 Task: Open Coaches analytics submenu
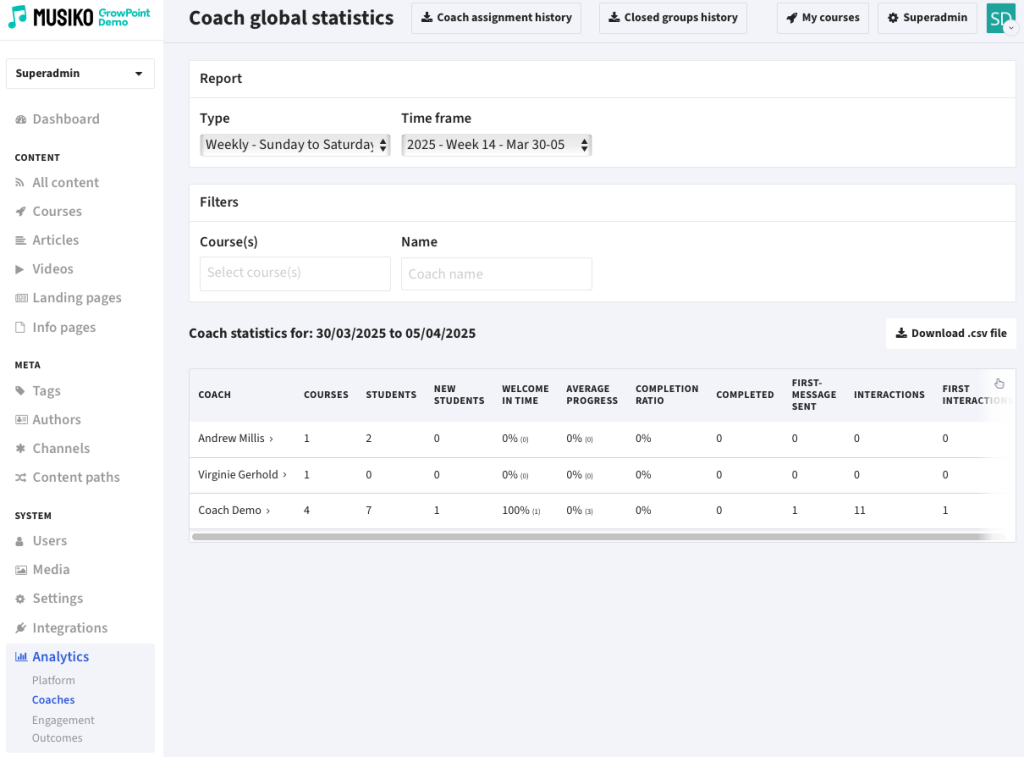[54, 700]
